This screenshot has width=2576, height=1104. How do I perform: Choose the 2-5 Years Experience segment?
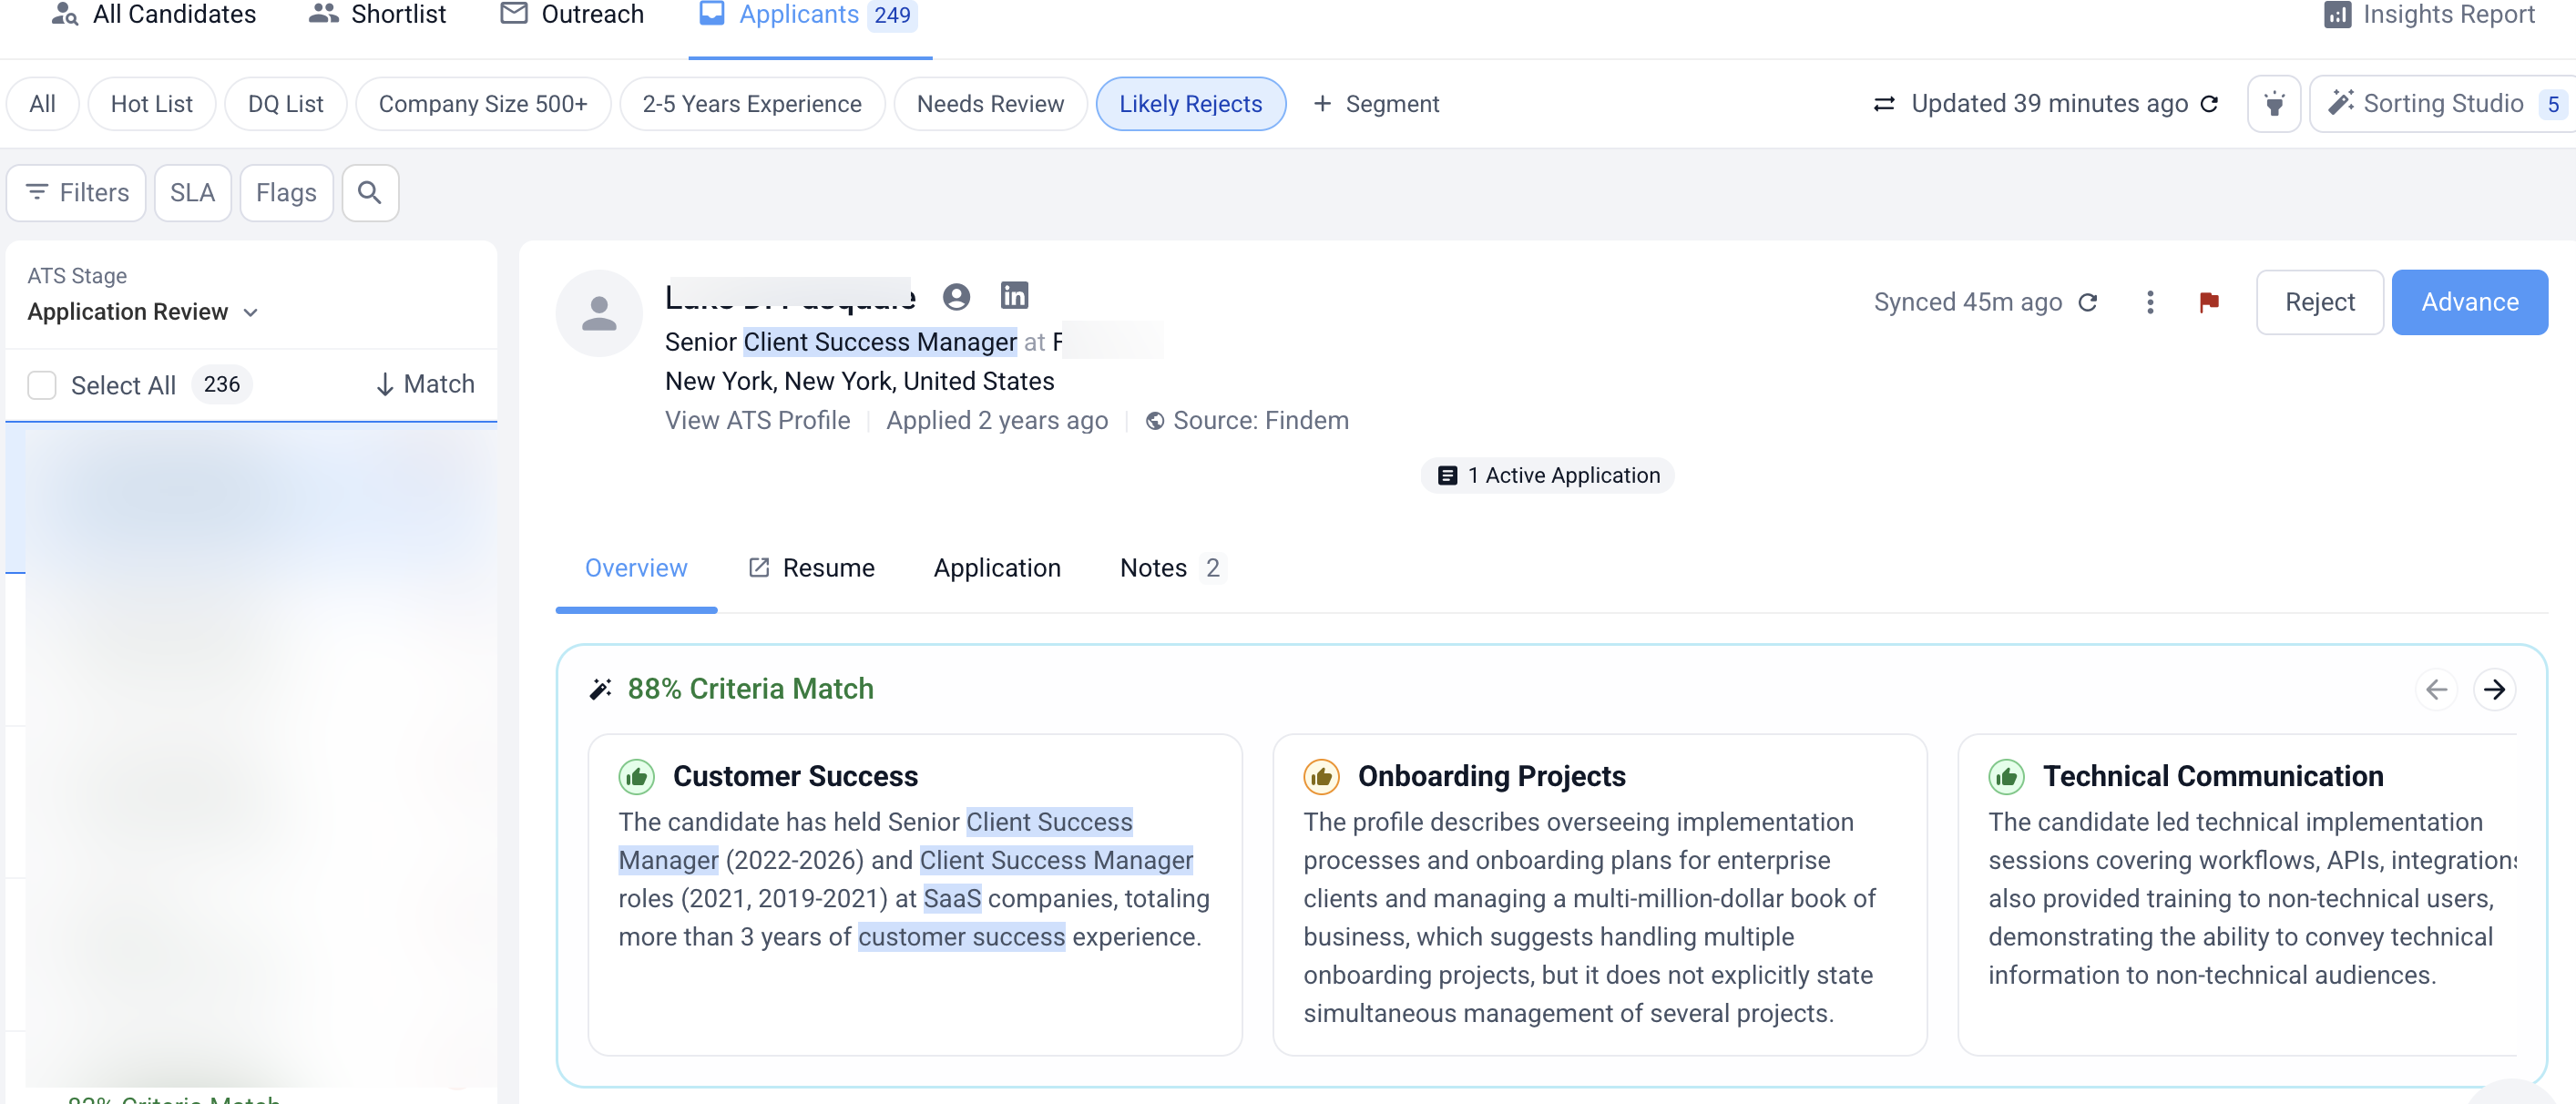[x=752, y=104]
